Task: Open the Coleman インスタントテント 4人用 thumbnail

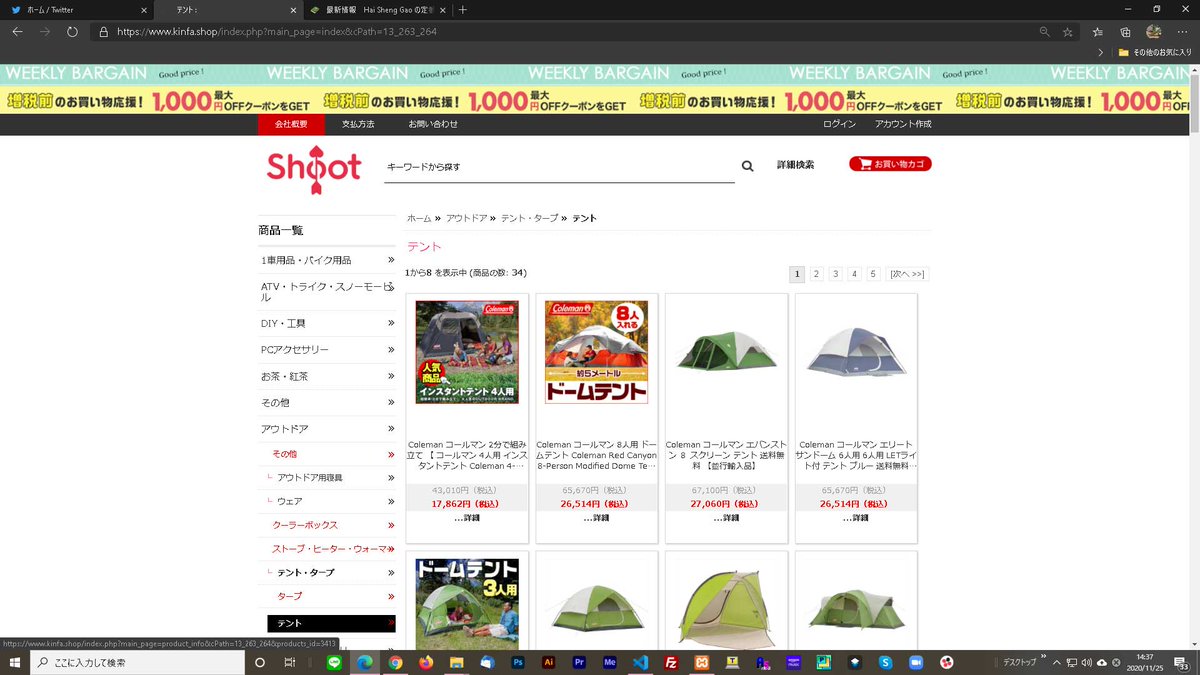Action: tap(467, 352)
